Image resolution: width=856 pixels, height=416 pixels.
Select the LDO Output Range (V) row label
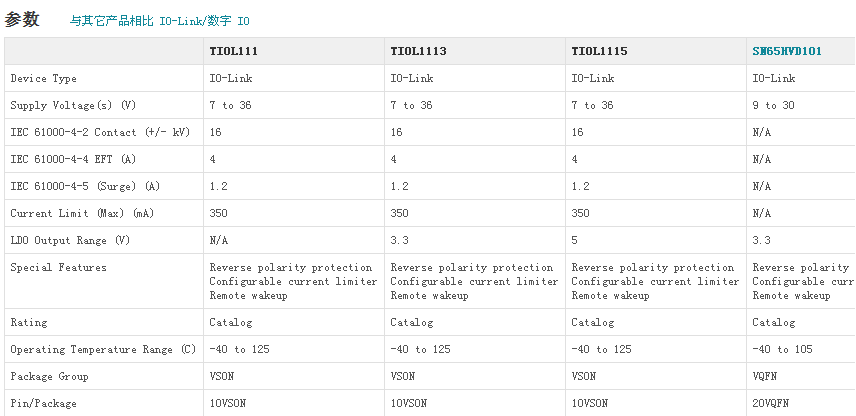(x=70, y=240)
